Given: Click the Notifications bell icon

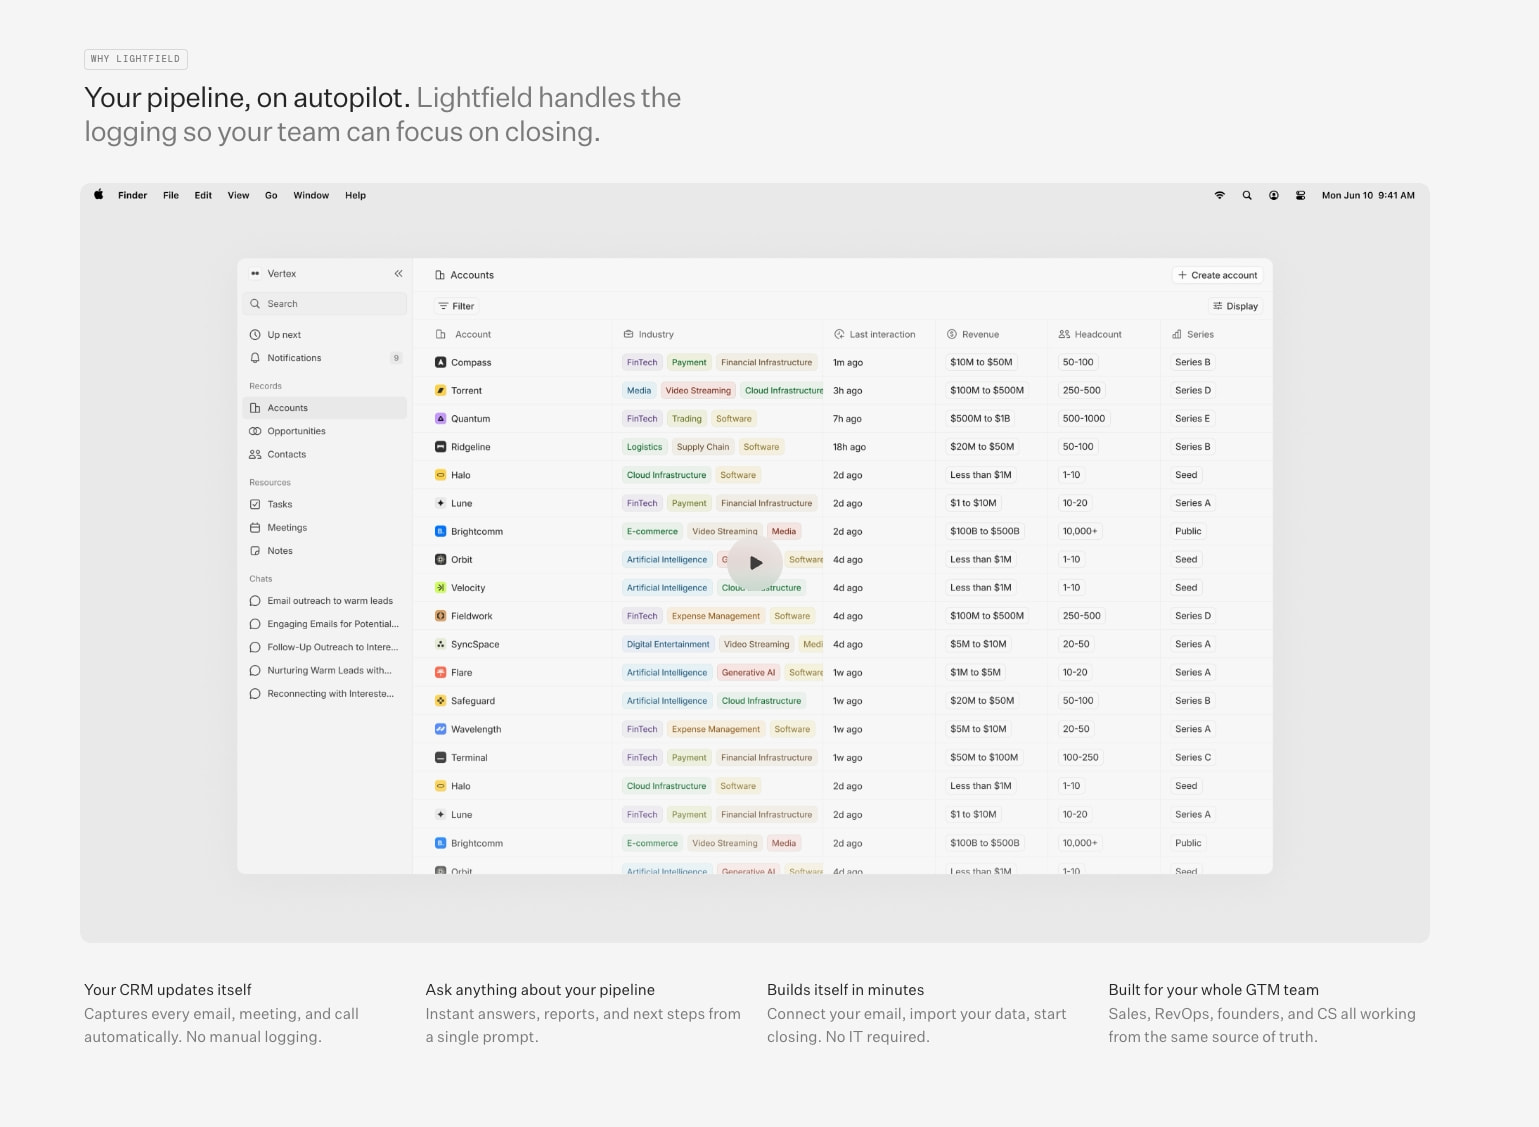Looking at the screenshot, I should pyautogui.click(x=255, y=358).
